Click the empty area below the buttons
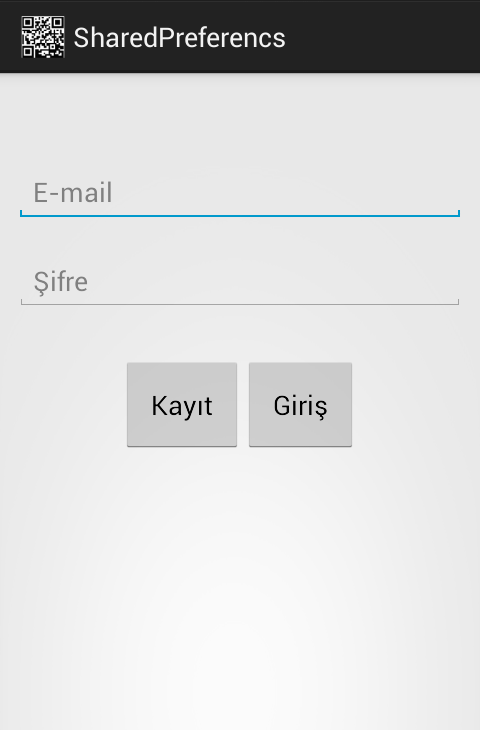The height and width of the screenshot is (730, 480). point(240,587)
